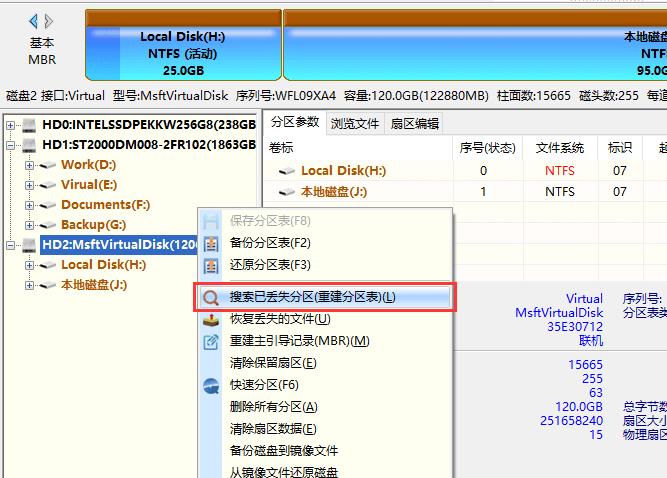
Task: Click restore partition table icon
Action: click(211, 266)
